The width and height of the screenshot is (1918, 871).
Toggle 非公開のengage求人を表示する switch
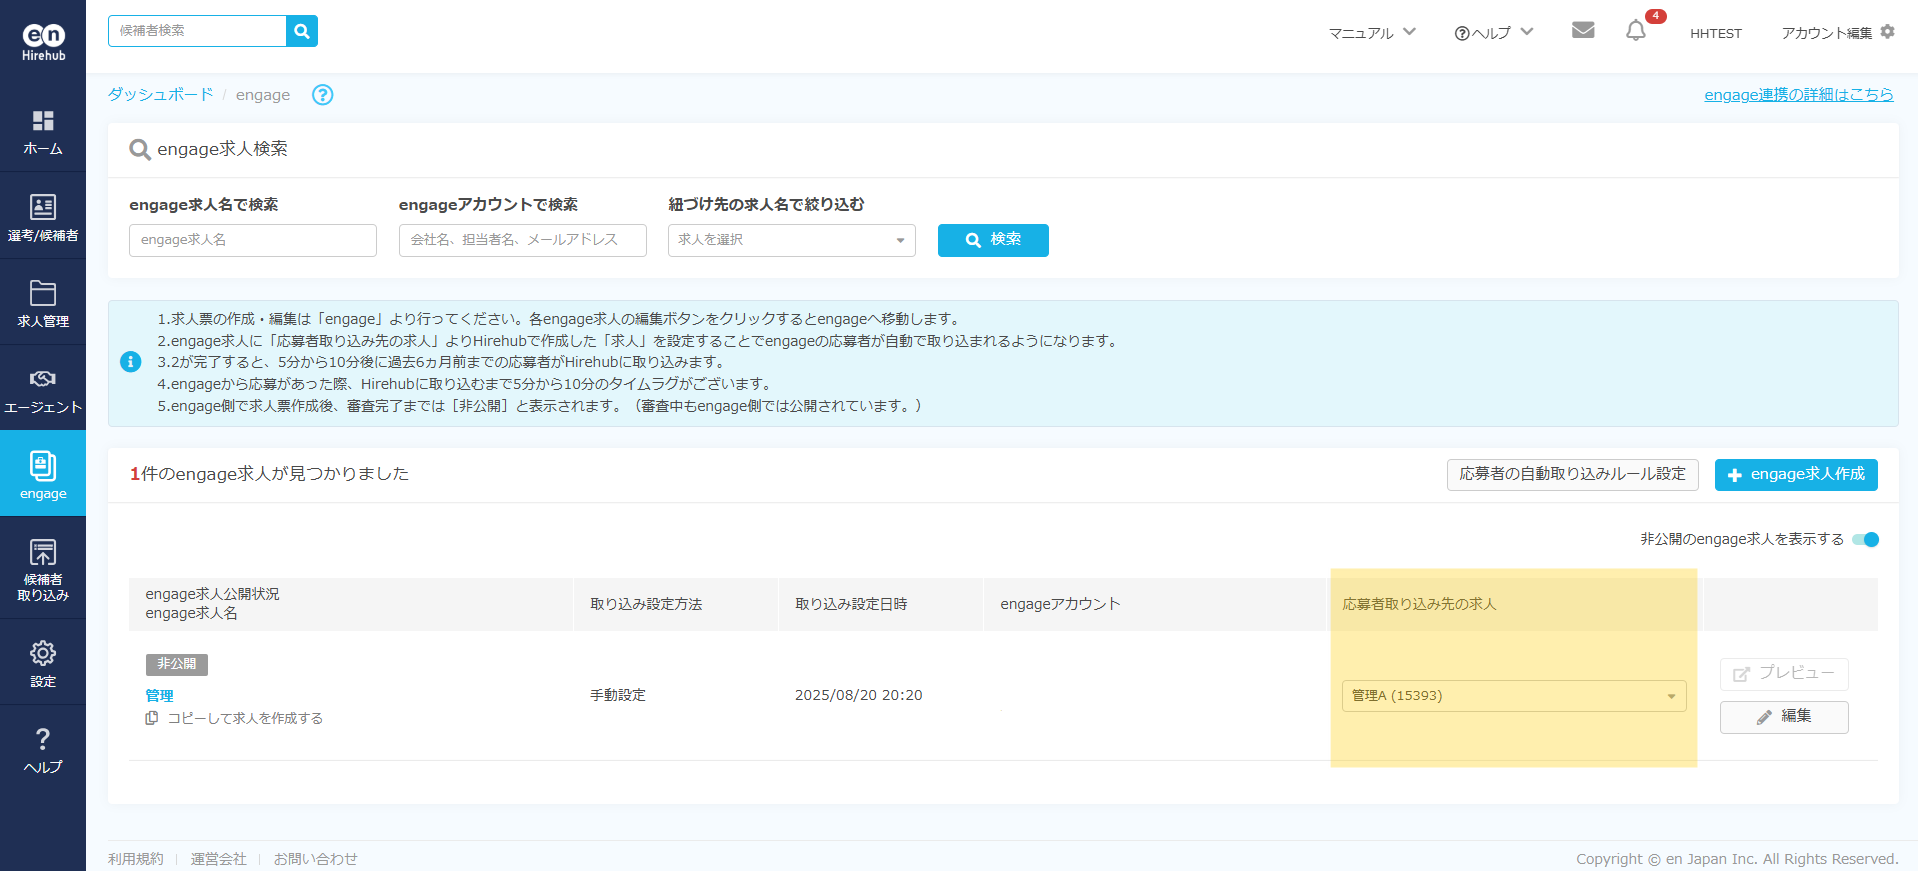[x=1865, y=540]
